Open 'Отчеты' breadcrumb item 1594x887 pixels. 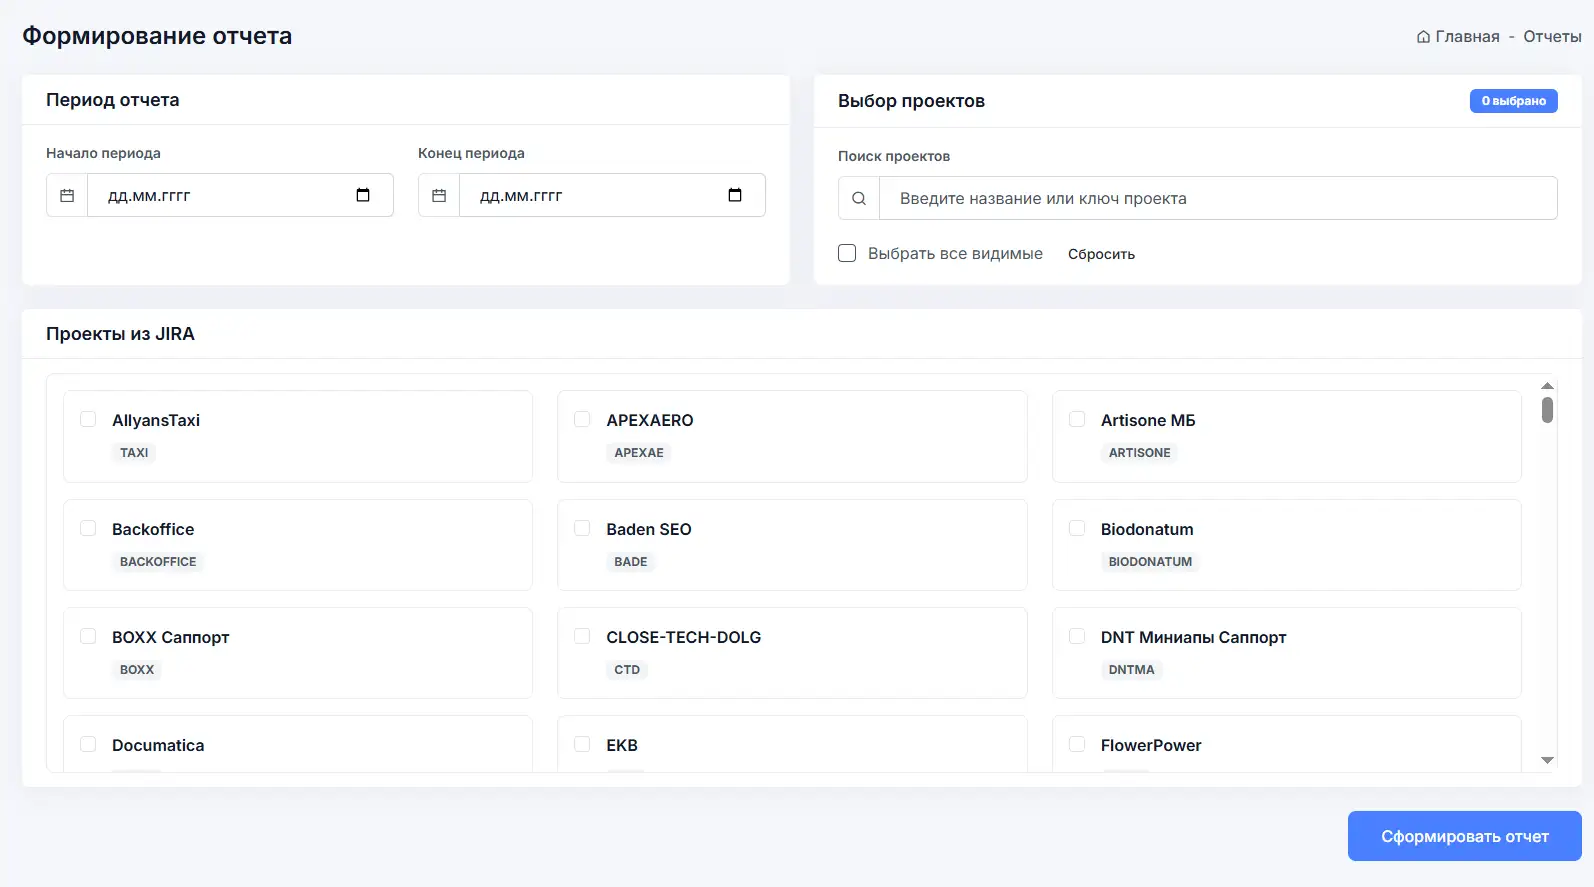[1552, 37]
